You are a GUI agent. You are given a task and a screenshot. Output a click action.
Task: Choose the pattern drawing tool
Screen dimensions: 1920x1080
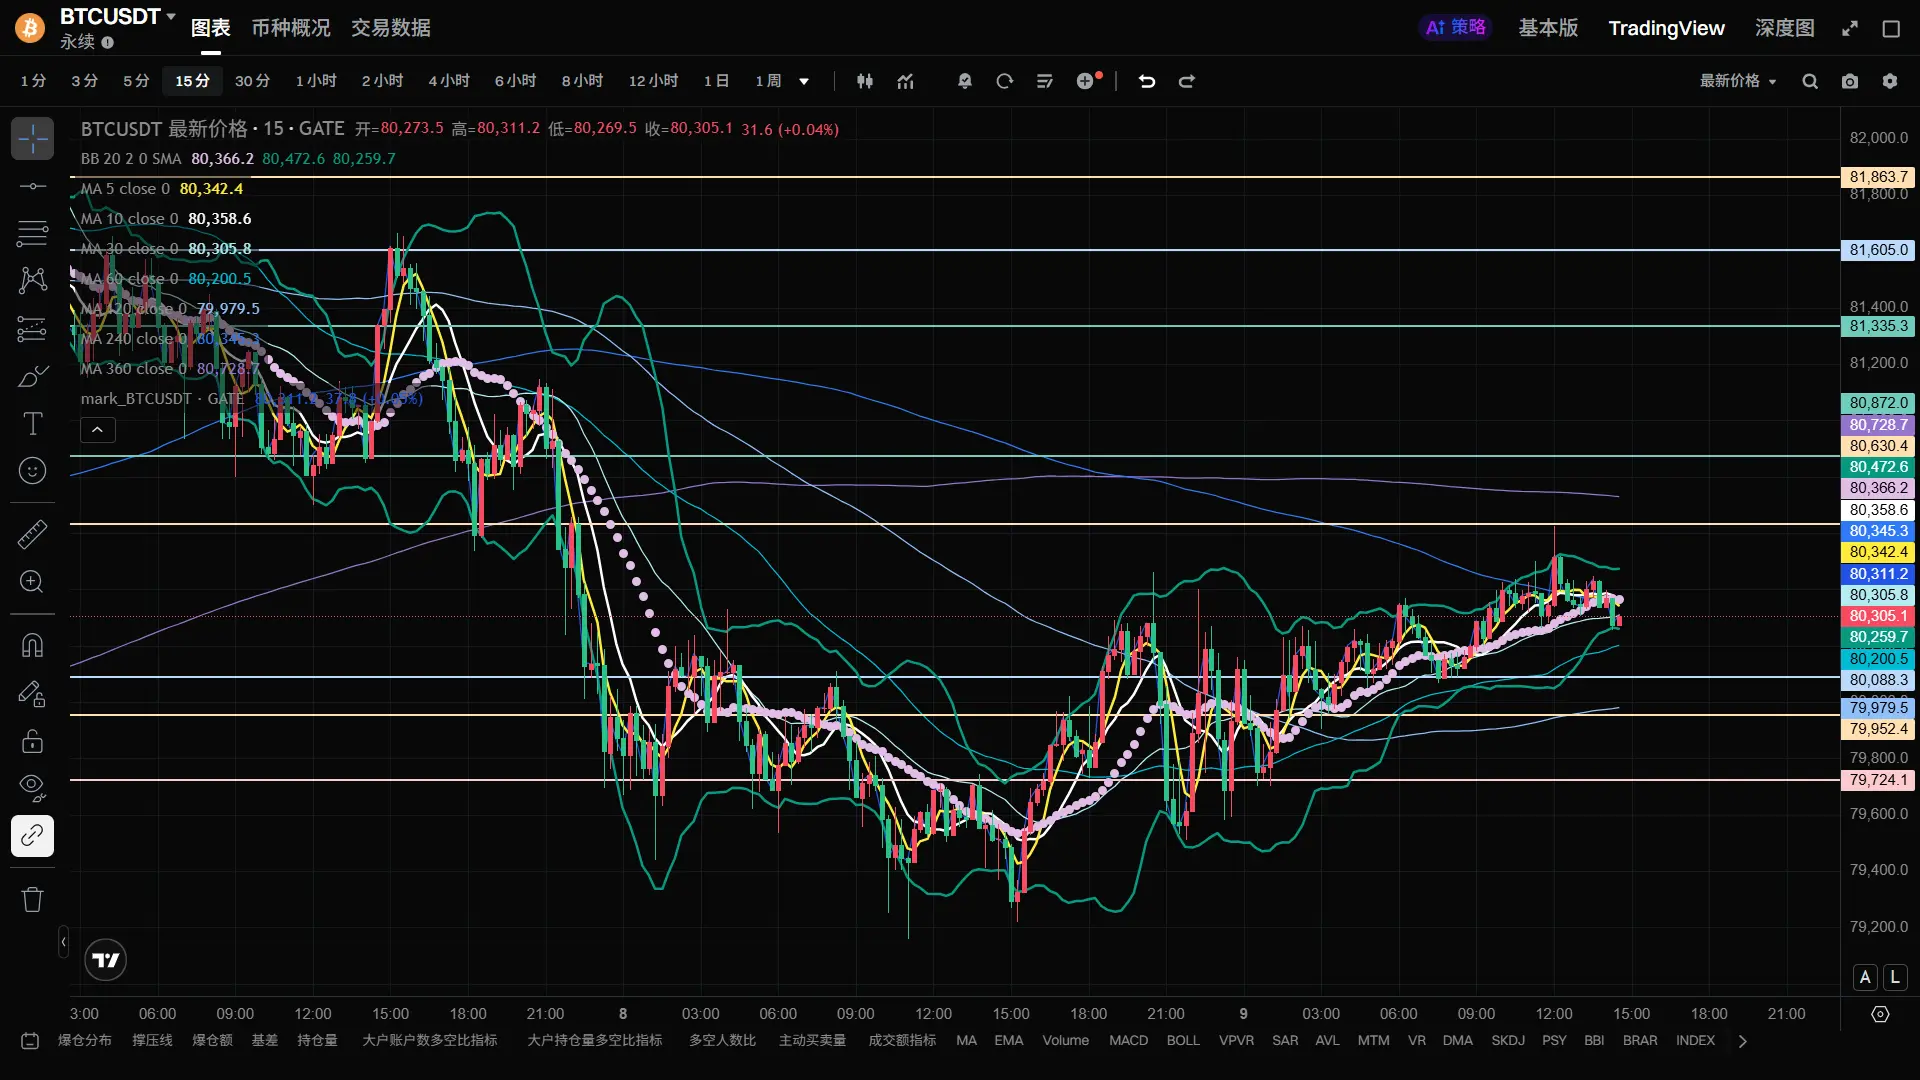pyautogui.click(x=32, y=280)
